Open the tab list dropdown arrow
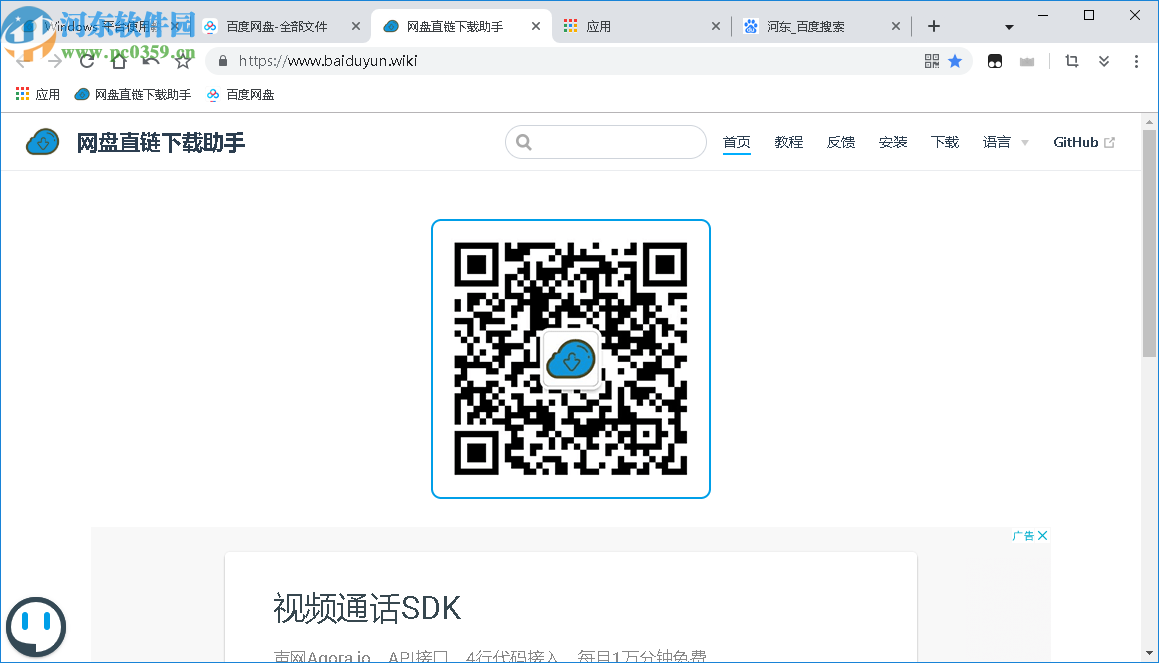This screenshot has width=1159, height=663. [x=1009, y=27]
